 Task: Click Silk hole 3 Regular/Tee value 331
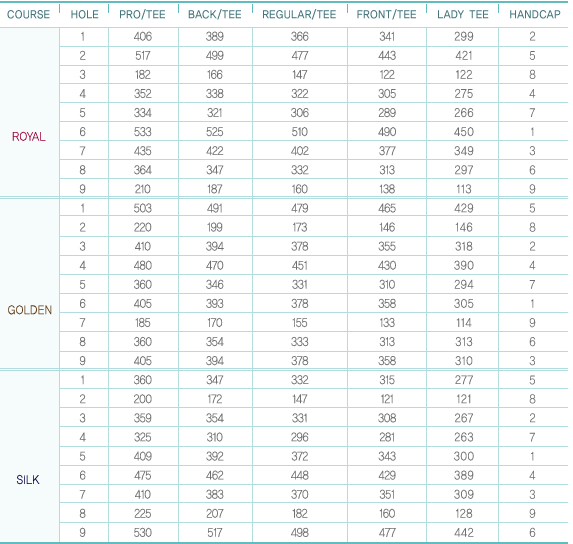300,418
